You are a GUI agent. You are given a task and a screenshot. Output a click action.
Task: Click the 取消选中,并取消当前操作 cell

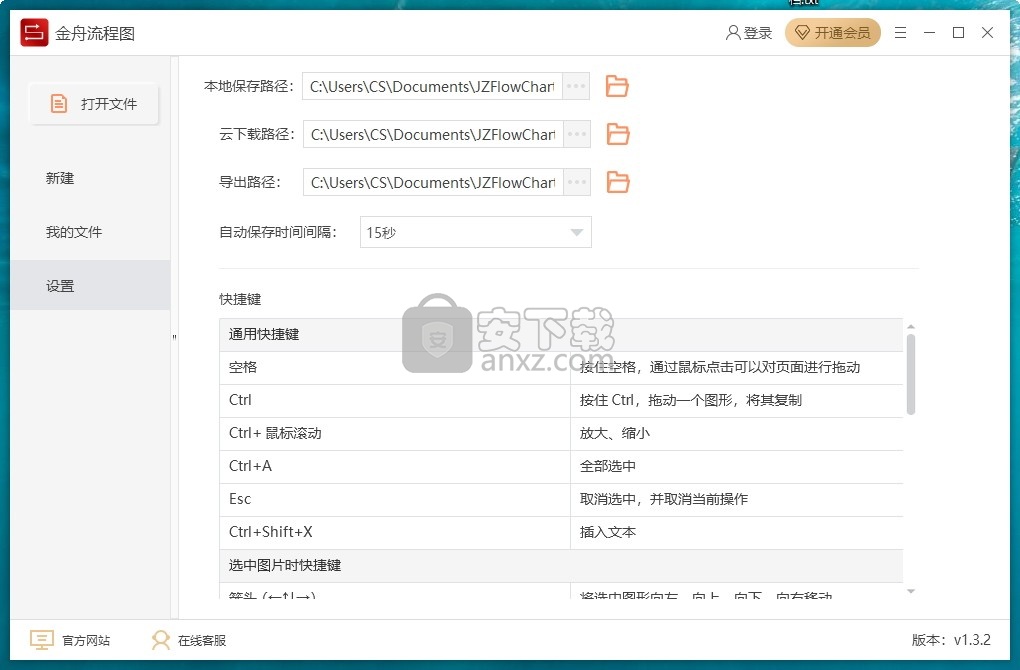tap(737, 500)
